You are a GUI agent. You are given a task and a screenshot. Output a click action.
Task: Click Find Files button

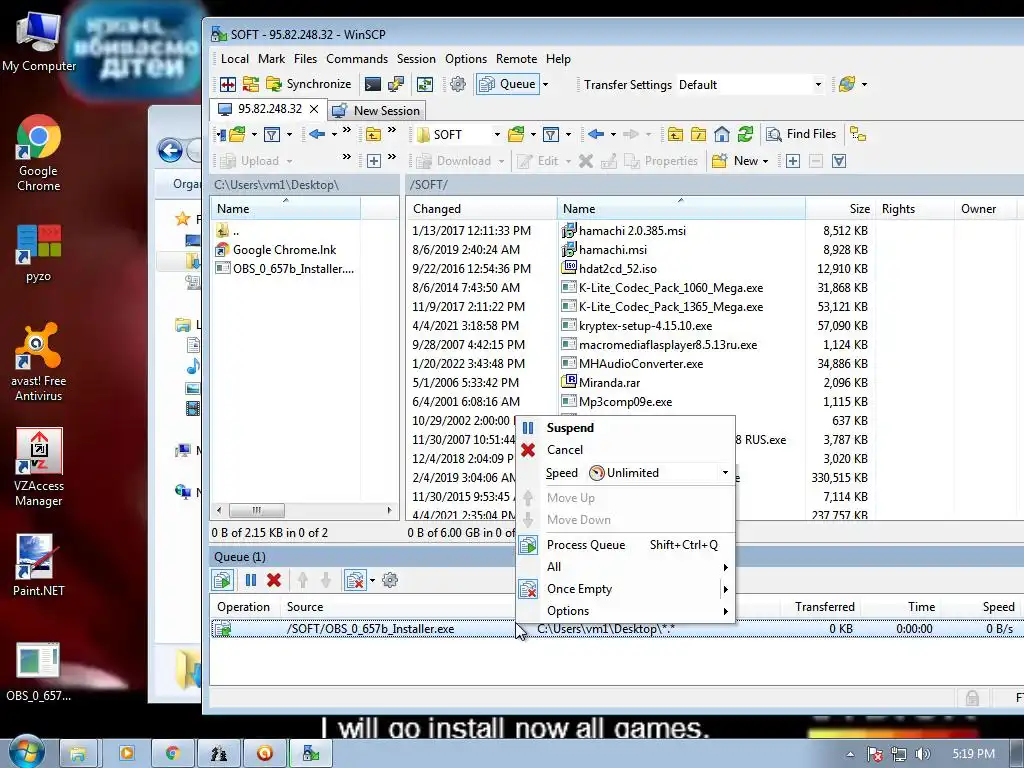(801, 134)
